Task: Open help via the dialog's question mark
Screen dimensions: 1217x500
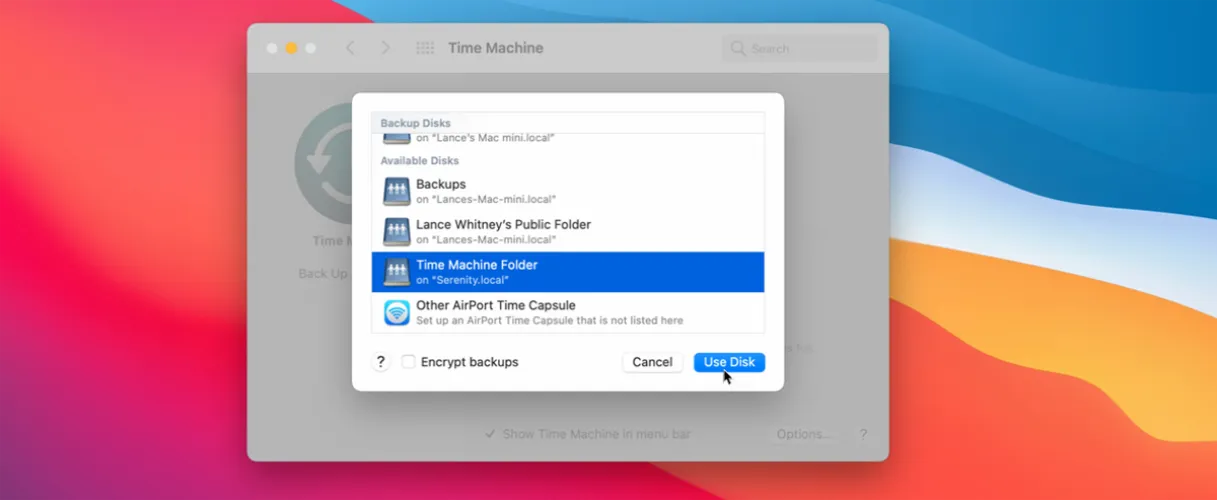Action: (x=380, y=362)
